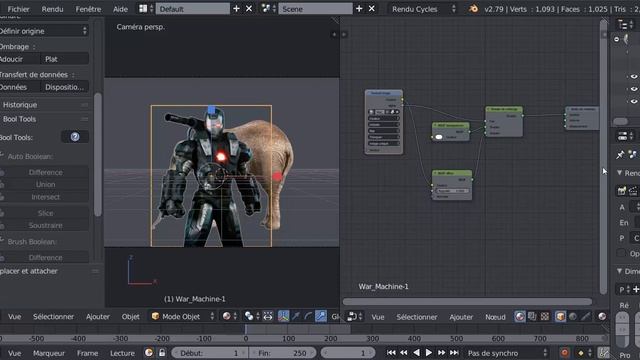Toggle the 3D manipulator widget icon
Viewport: 640px width, 360px height.
pyautogui.click(x=283, y=316)
